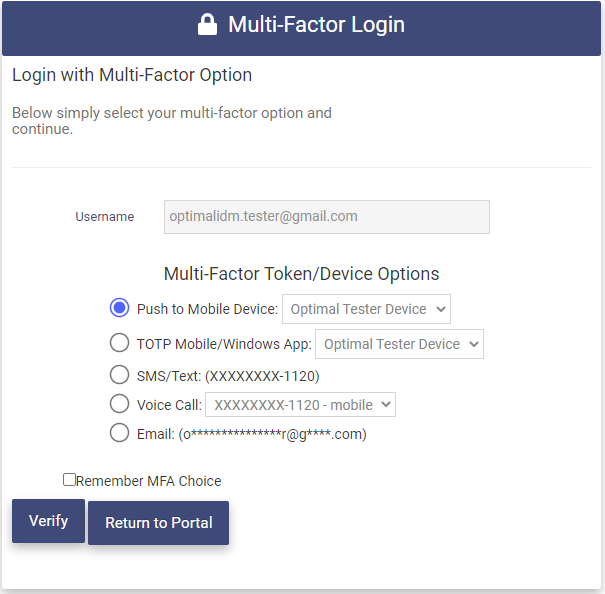605x594 pixels.
Task: Click Return to Portal button
Action: pyautogui.click(x=158, y=523)
